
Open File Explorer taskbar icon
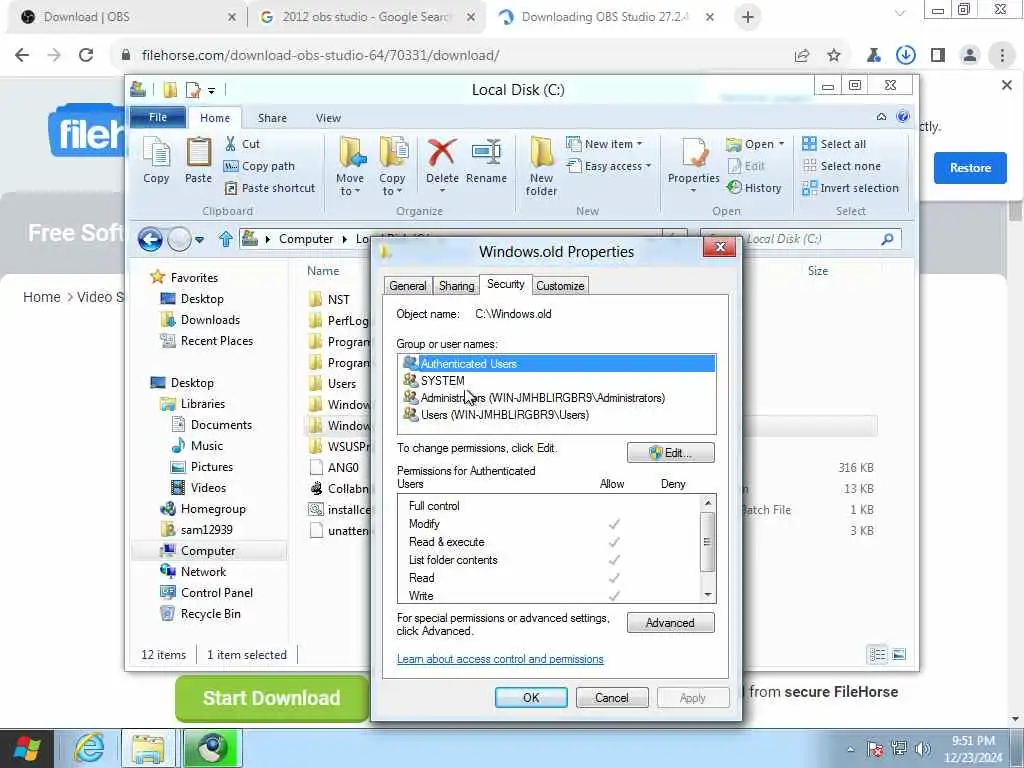[x=148, y=748]
